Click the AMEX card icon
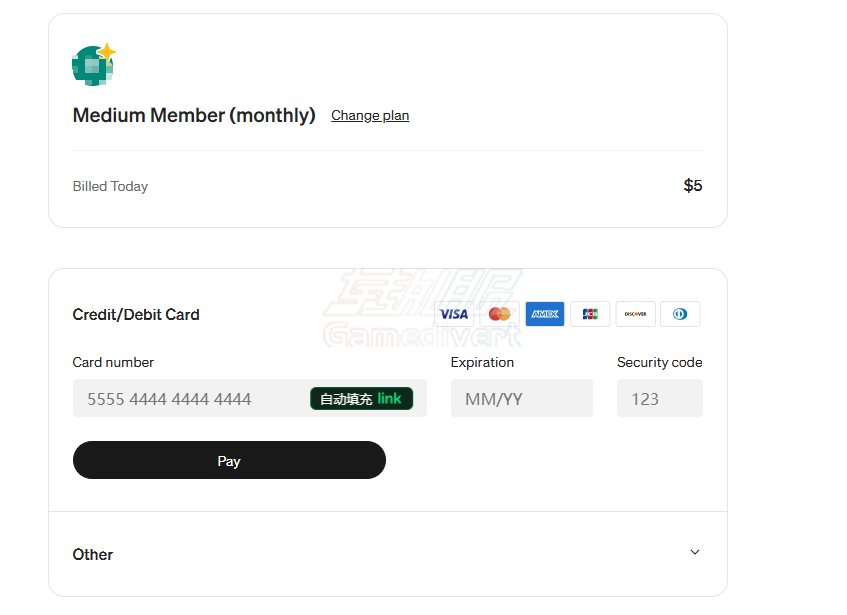 545,314
